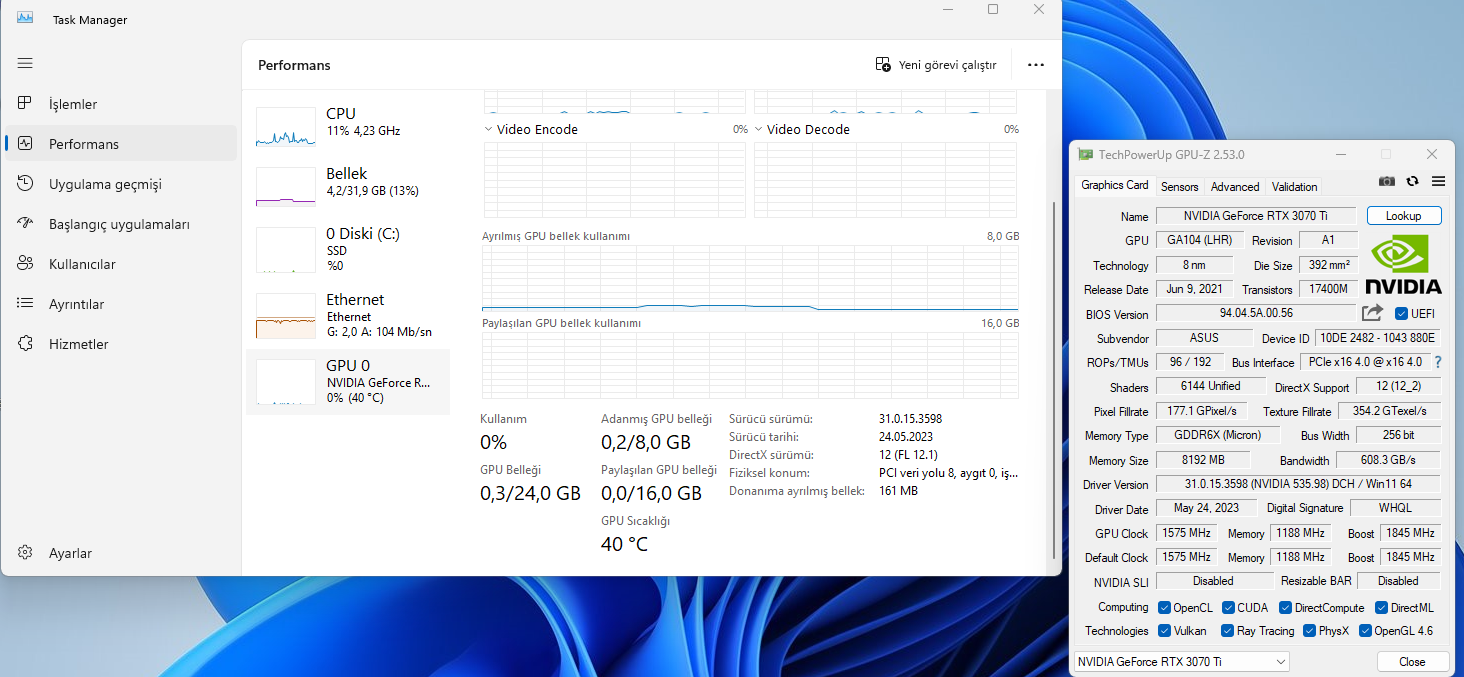Click the İşlemler sidebar icon
Screen dimensions: 1464x677
click(26, 104)
